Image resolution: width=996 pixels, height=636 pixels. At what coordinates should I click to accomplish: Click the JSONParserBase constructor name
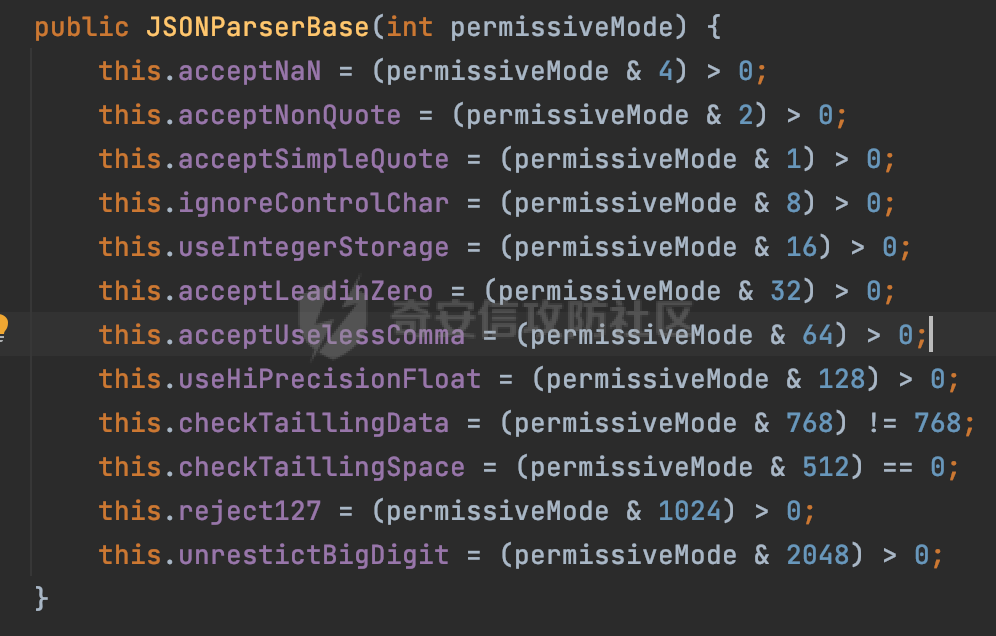(x=257, y=27)
